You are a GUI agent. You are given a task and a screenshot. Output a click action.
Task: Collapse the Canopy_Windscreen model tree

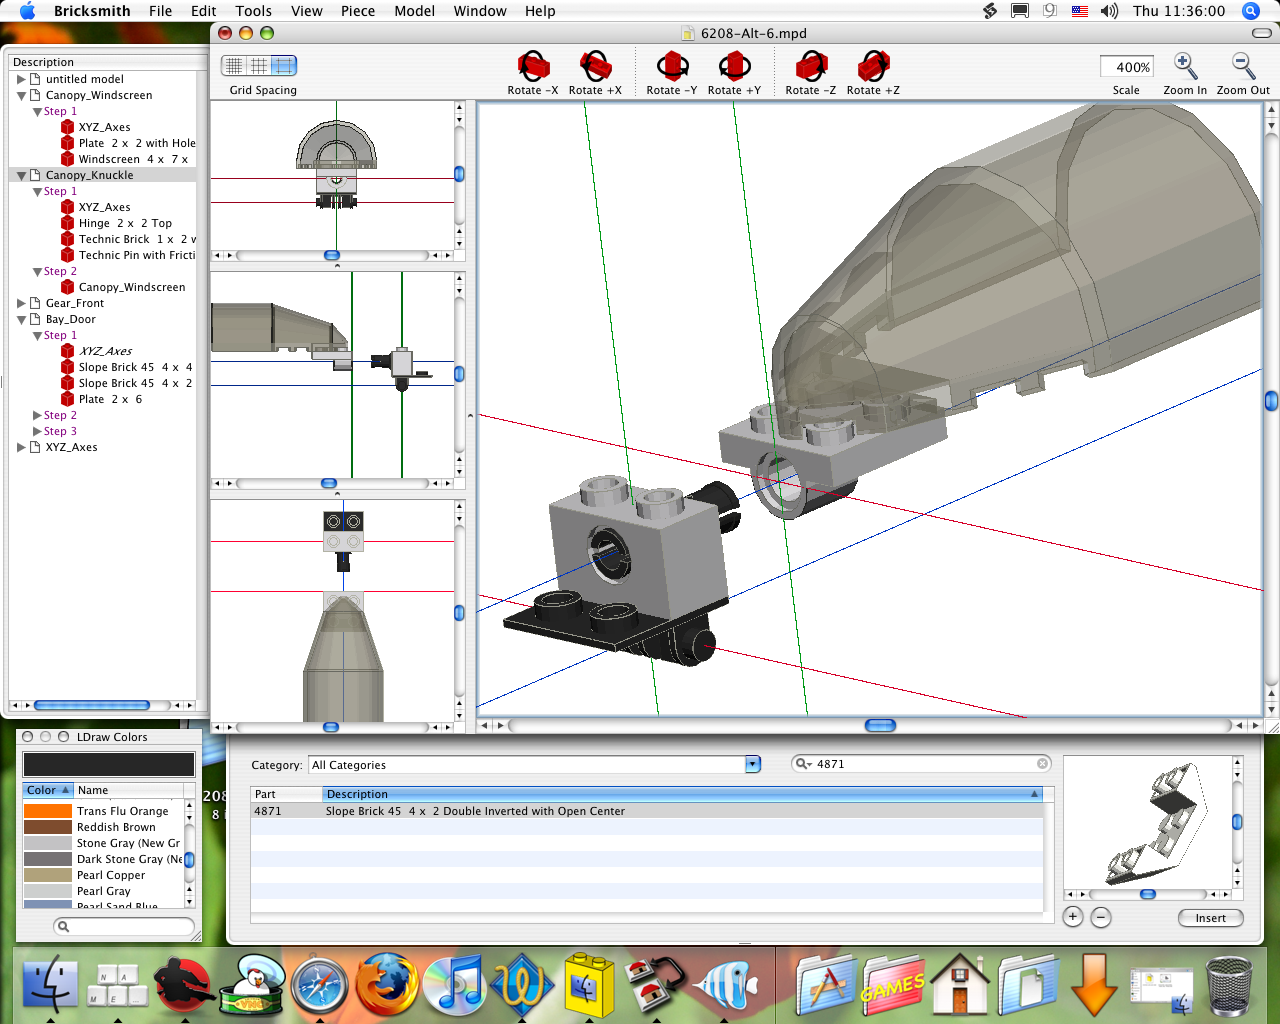pyautogui.click(x=21, y=96)
